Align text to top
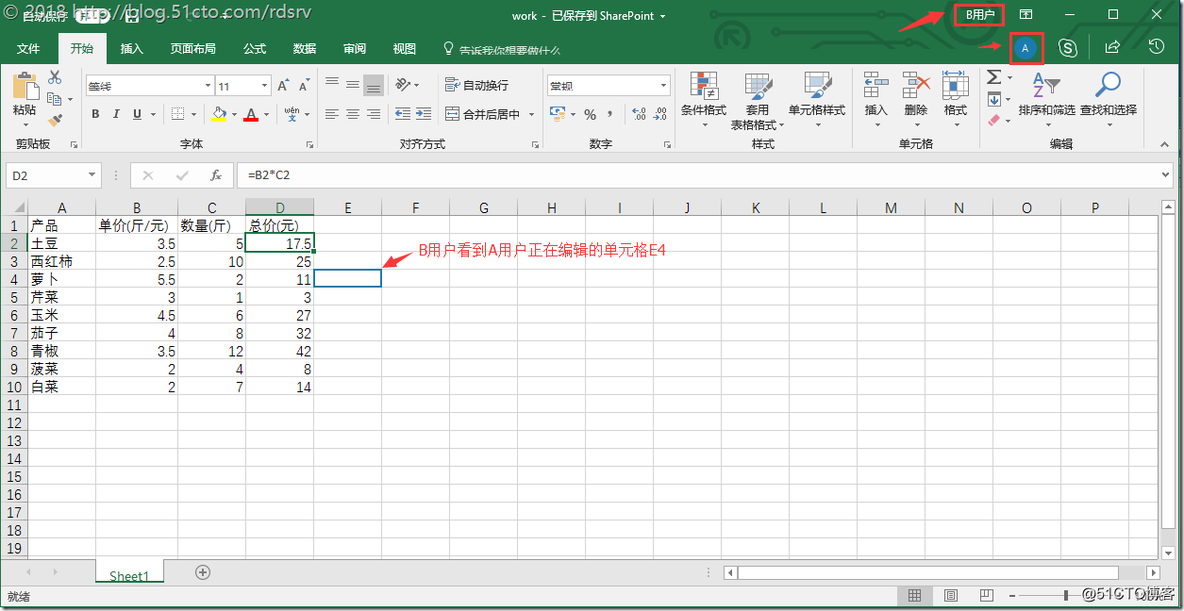Viewport: 1184px width, 611px height. pyautogui.click(x=331, y=85)
